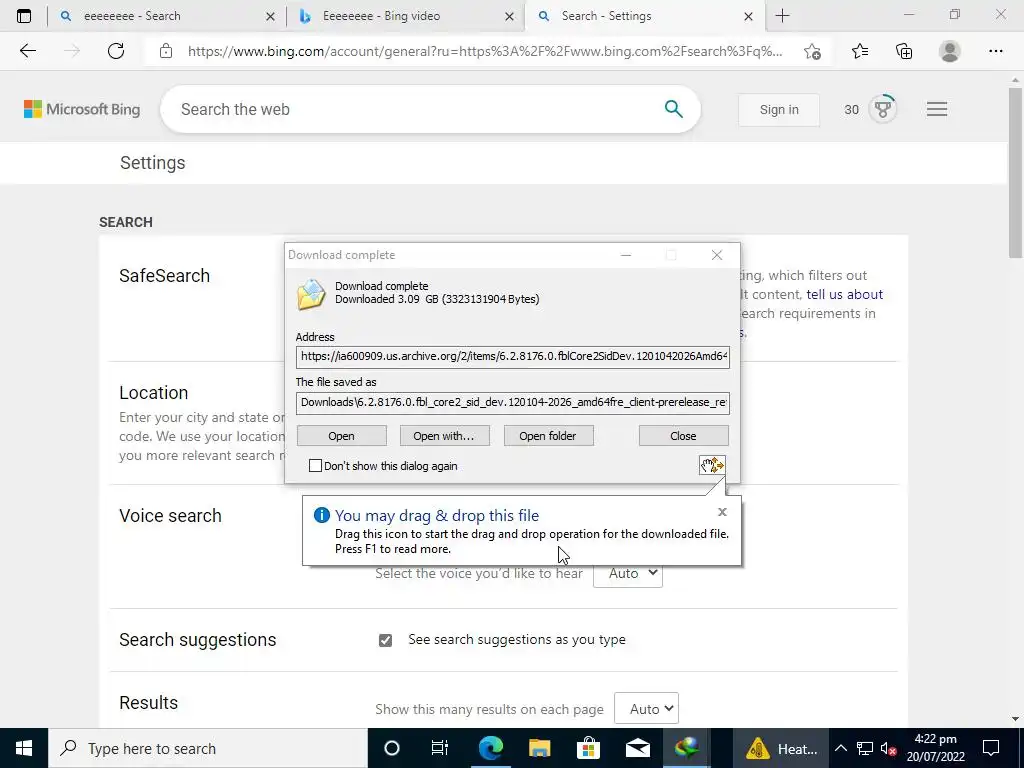Open Mail app from taskbar
The width and height of the screenshot is (1024, 768).
pos(638,748)
